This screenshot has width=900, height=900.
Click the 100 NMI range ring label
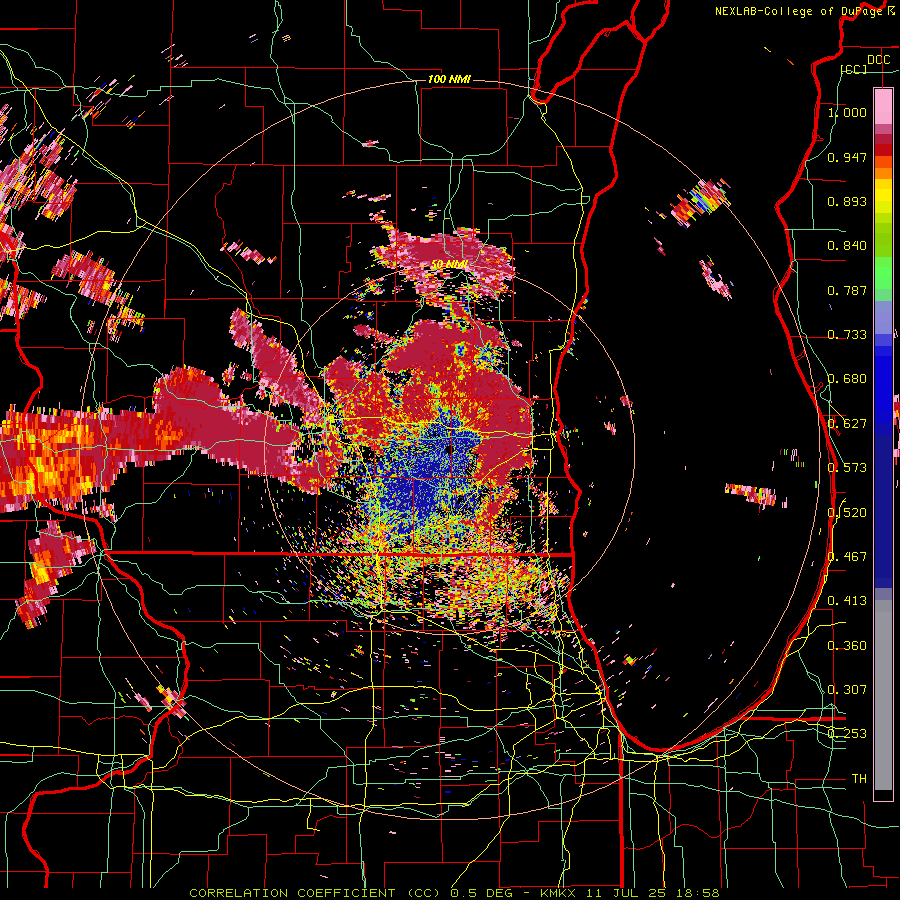click(x=449, y=79)
